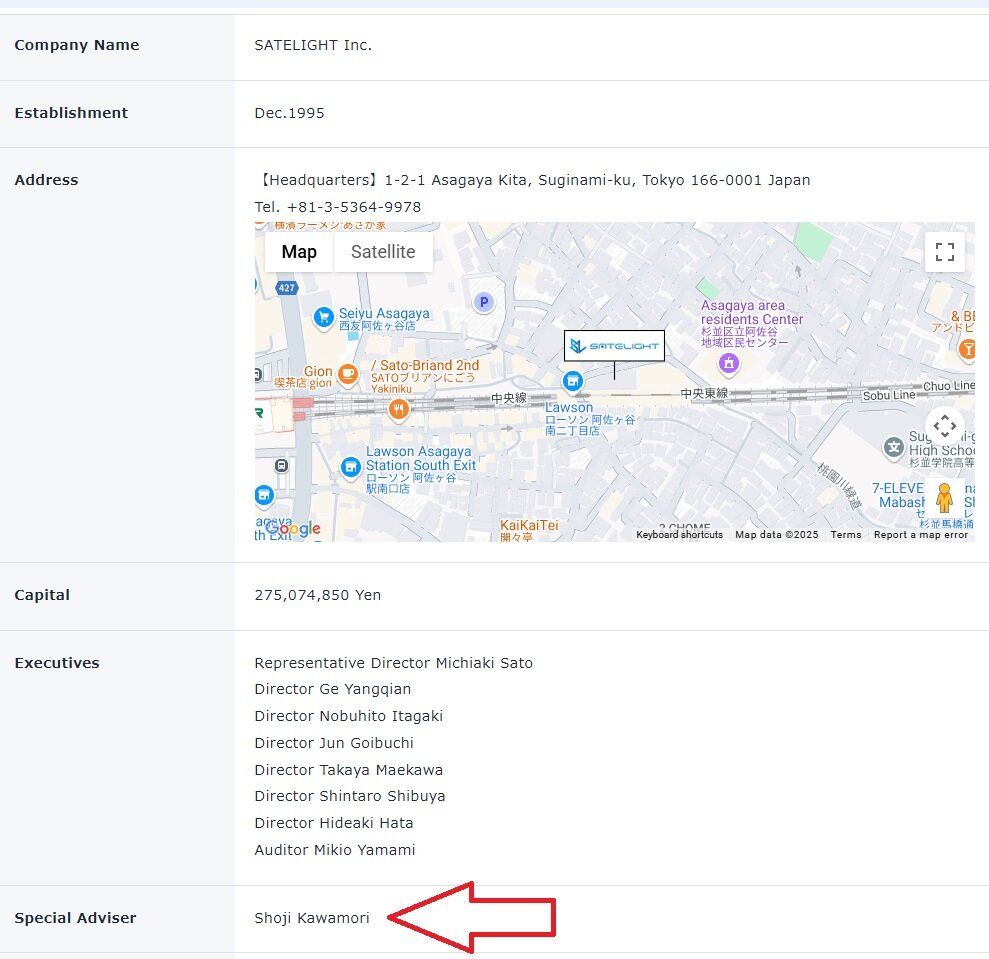Open the map Terms link
Image resolution: width=989 pixels, height=959 pixels.
pos(846,534)
